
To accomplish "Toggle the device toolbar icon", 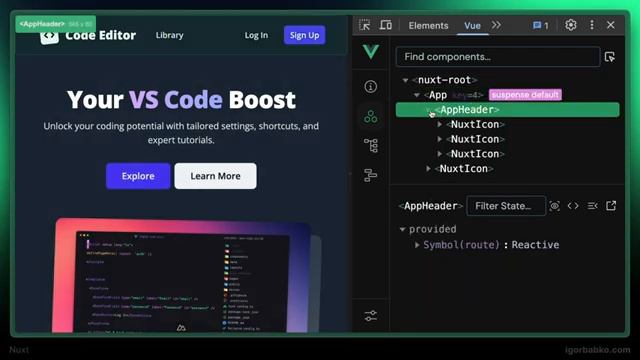I will (x=385, y=25).
